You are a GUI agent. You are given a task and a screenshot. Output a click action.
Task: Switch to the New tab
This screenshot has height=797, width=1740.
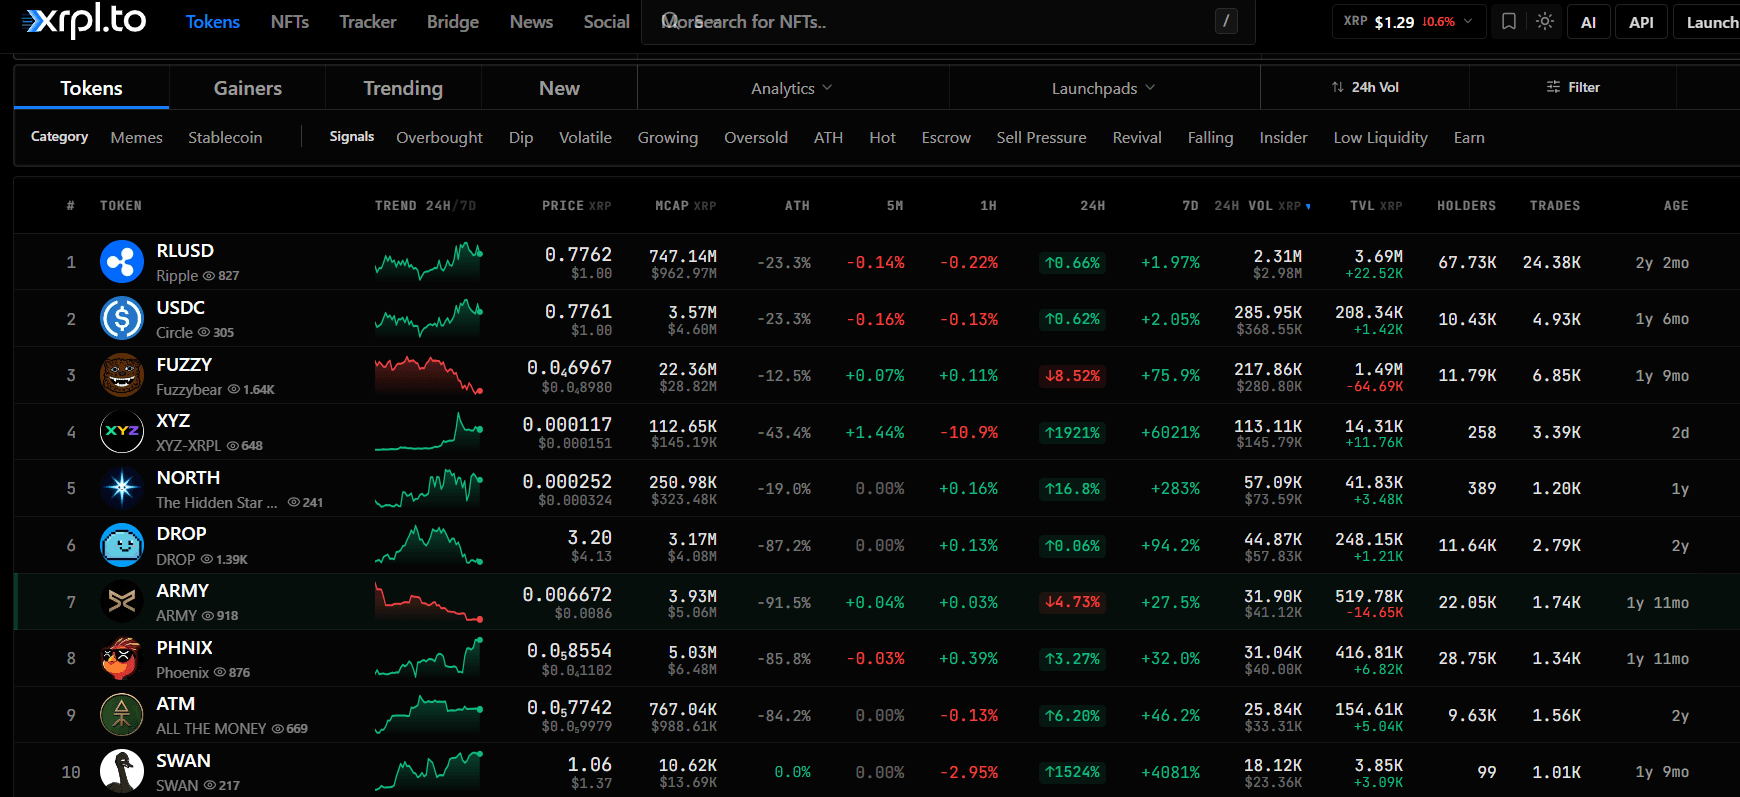pyautogui.click(x=559, y=88)
